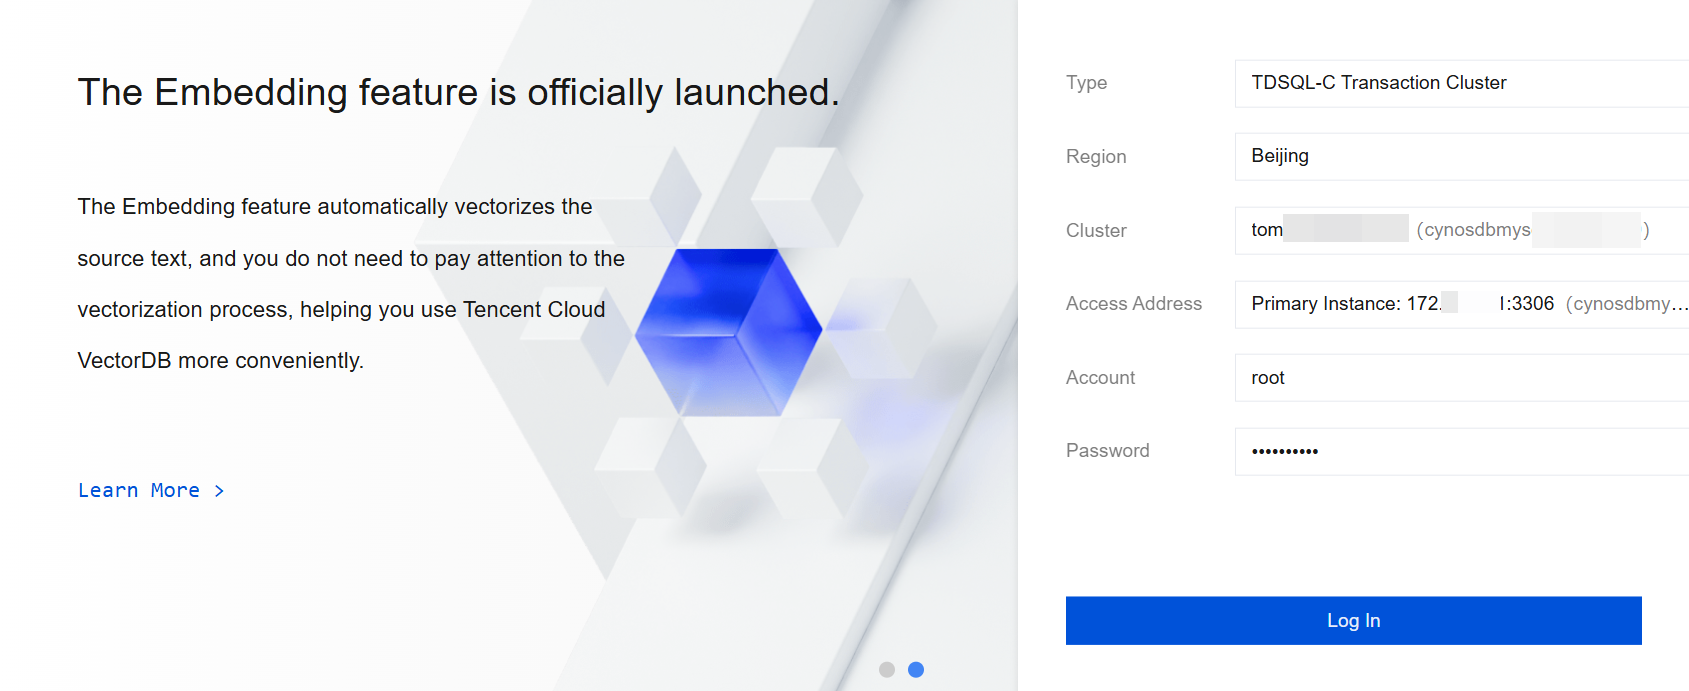Click the 'The Embedding feature automatically vectorizes' line
The image size is (1689, 691).
(334, 207)
